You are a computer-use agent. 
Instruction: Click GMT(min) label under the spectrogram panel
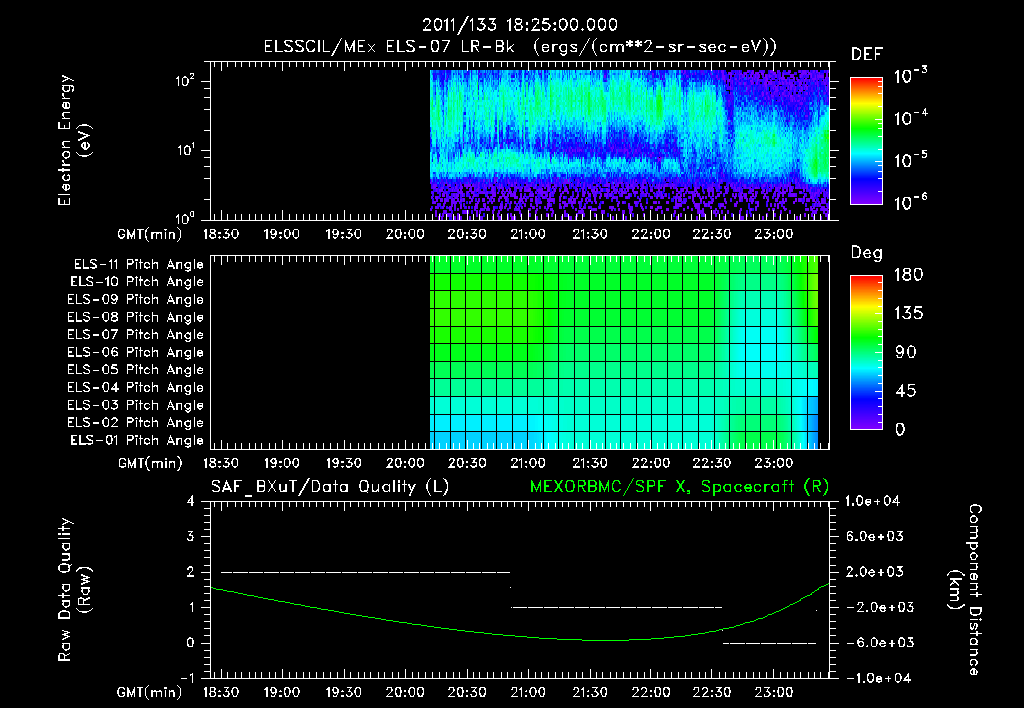click(150, 234)
